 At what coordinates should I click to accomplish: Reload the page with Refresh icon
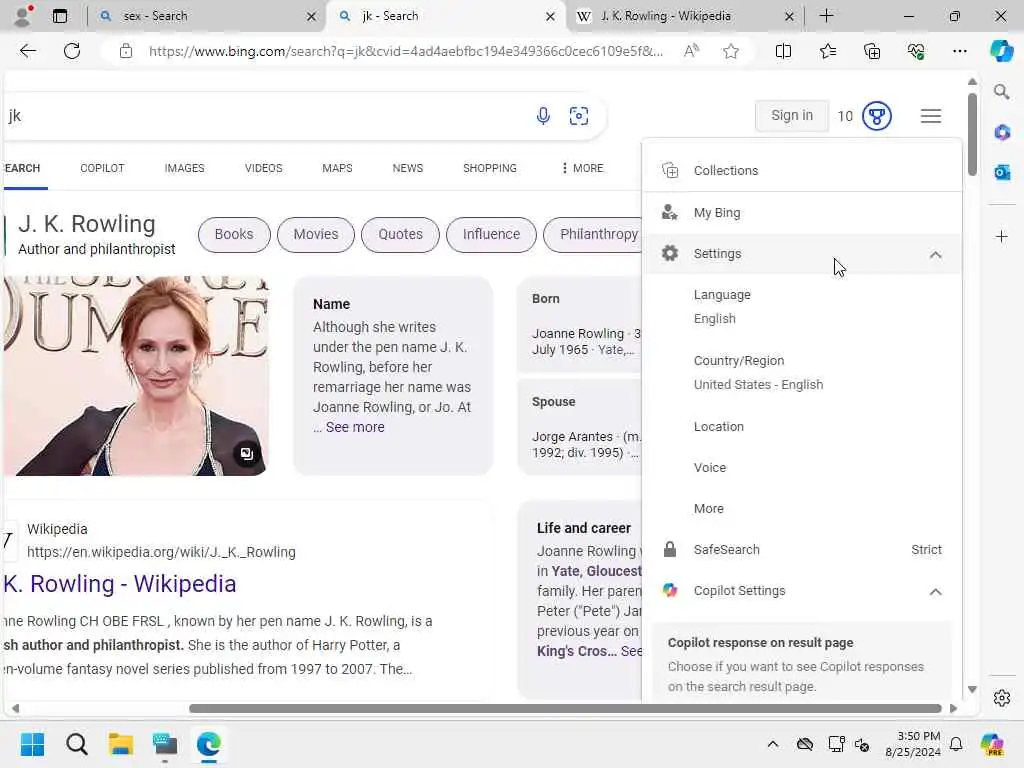point(72,51)
